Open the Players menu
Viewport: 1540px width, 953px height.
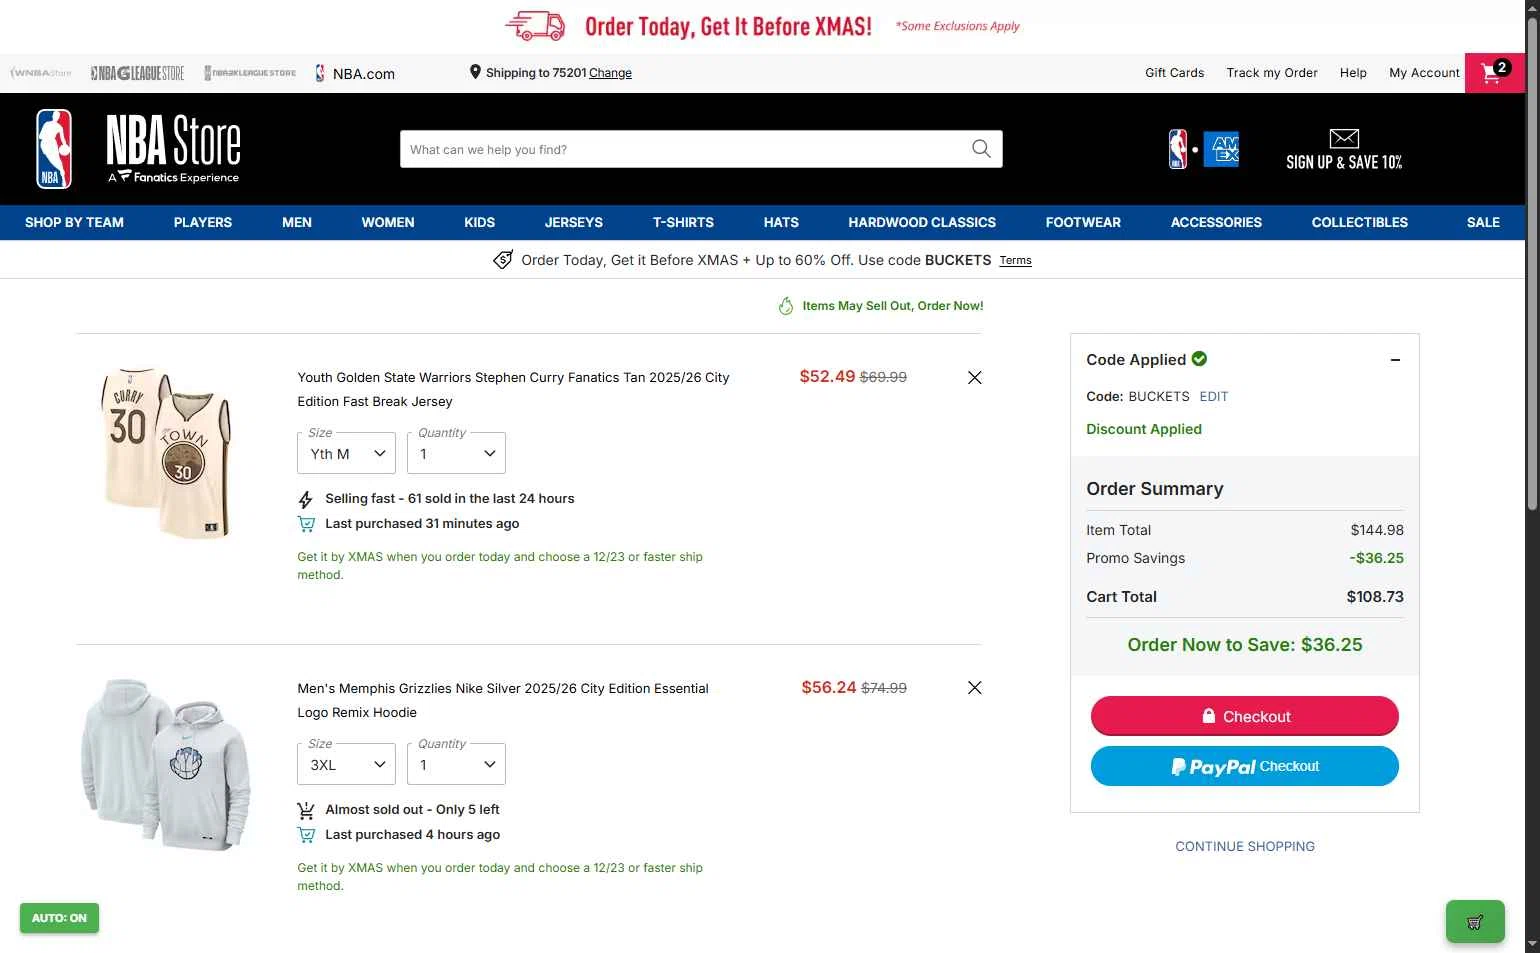pos(203,222)
